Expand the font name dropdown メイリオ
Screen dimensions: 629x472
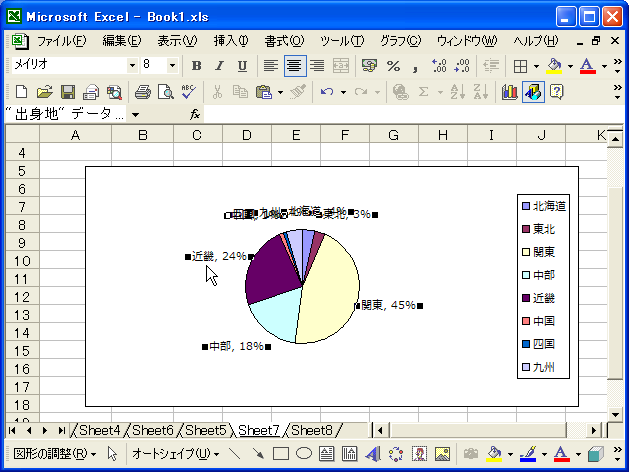click(x=132, y=65)
